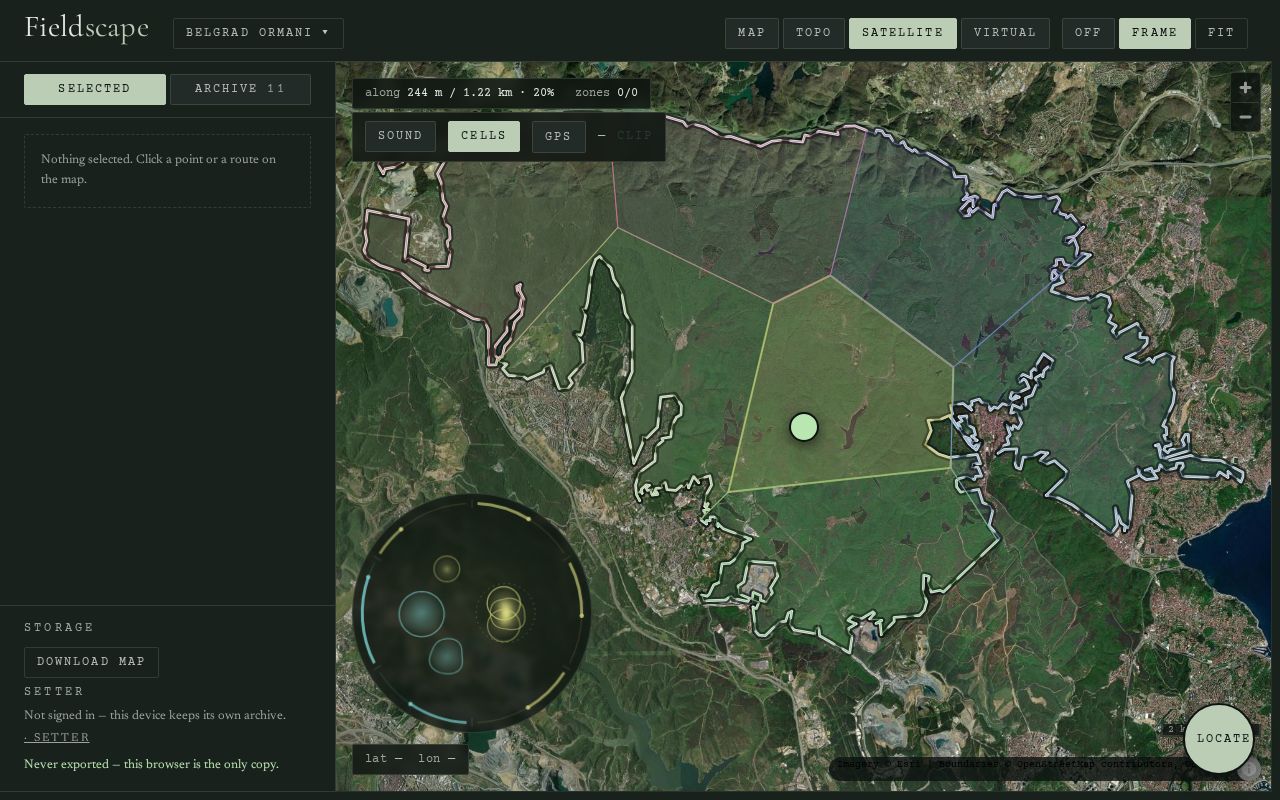Open the SETTER link
The height and width of the screenshot is (800, 1280).
pyautogui.click(x=57, y=738)
